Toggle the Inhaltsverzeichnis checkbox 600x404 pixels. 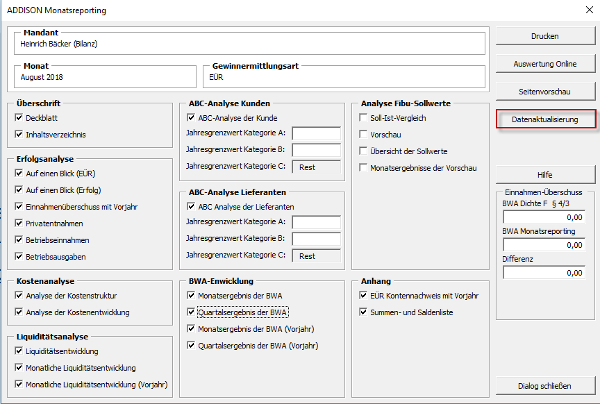tap(19, 134)
